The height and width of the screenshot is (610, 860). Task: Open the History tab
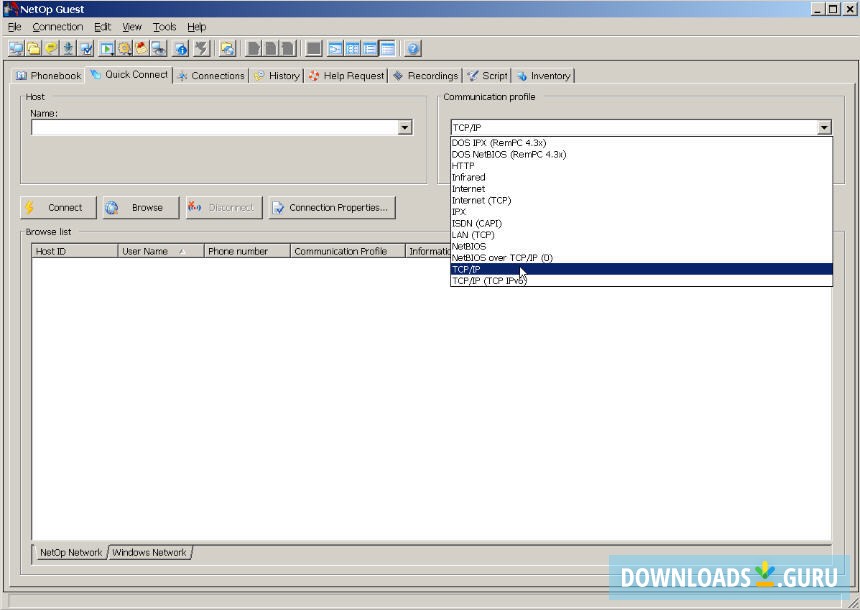pyautogui.click(x=277, y=76)
